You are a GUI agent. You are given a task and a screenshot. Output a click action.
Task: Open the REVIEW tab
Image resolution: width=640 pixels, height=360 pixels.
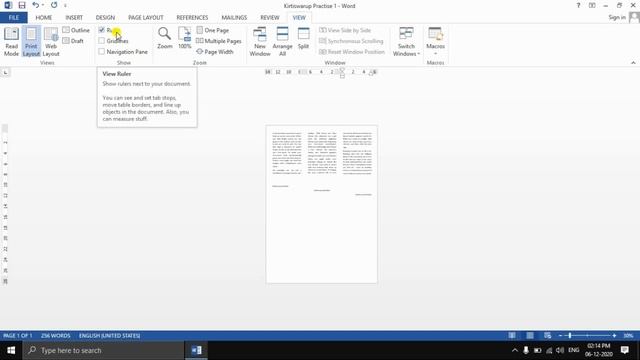(270, 18)
